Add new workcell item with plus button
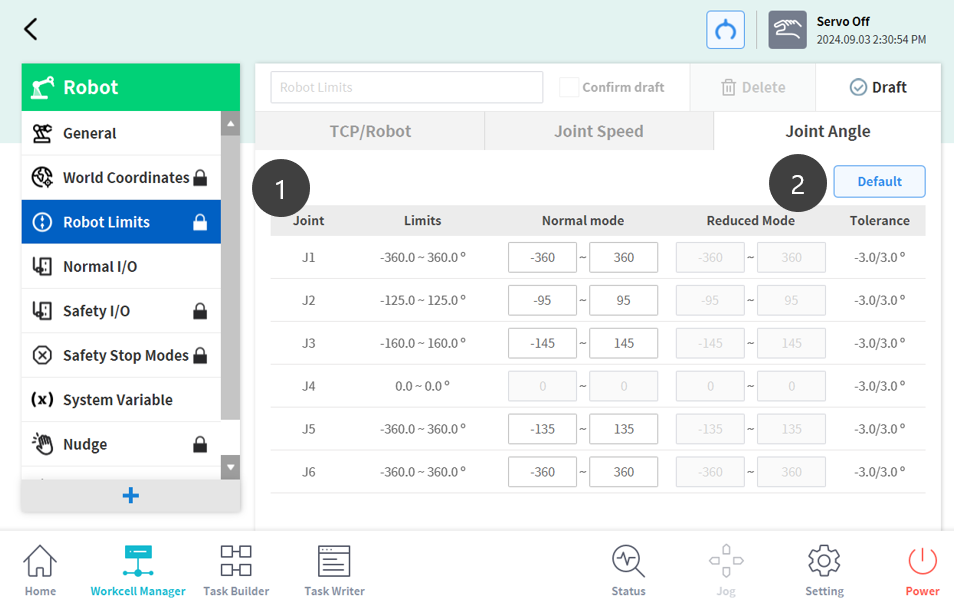This screenshot has width=954, height=604. [131, 496]
